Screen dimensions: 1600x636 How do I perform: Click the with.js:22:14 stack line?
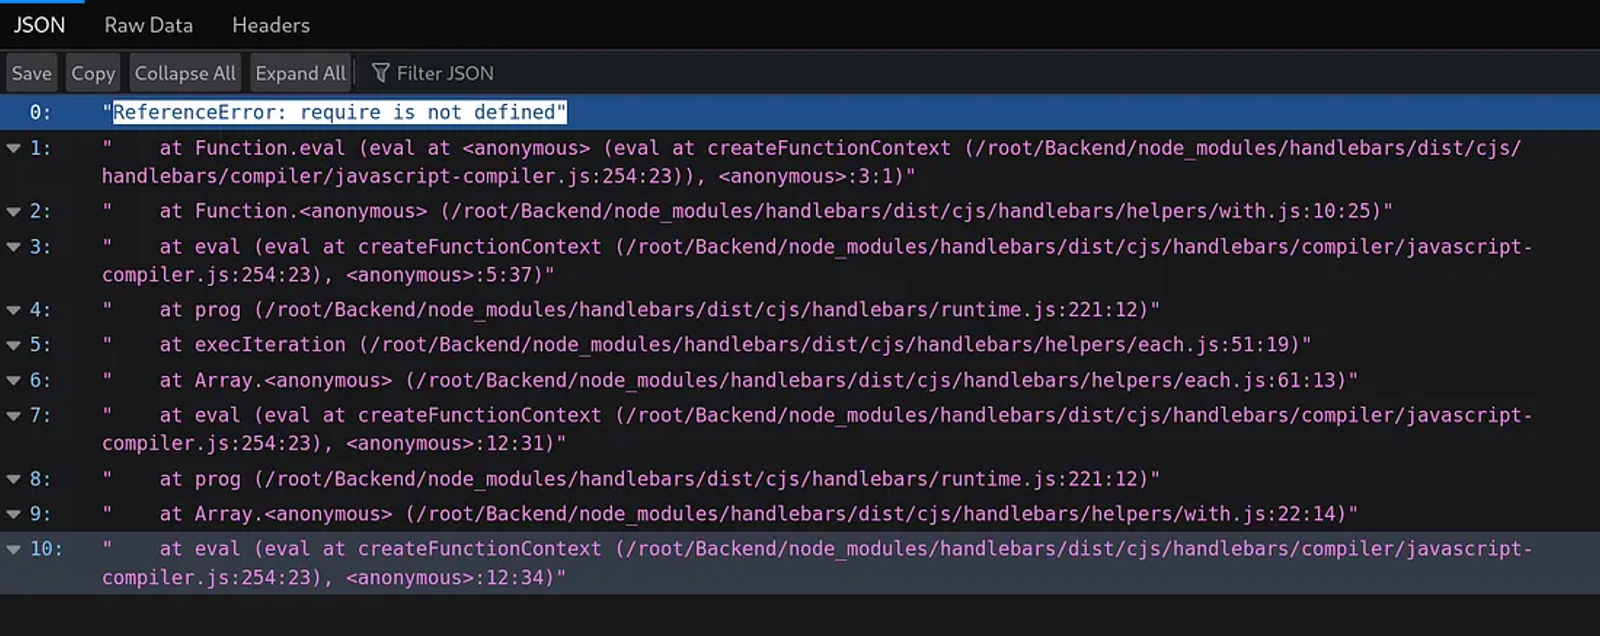(730, 514)
